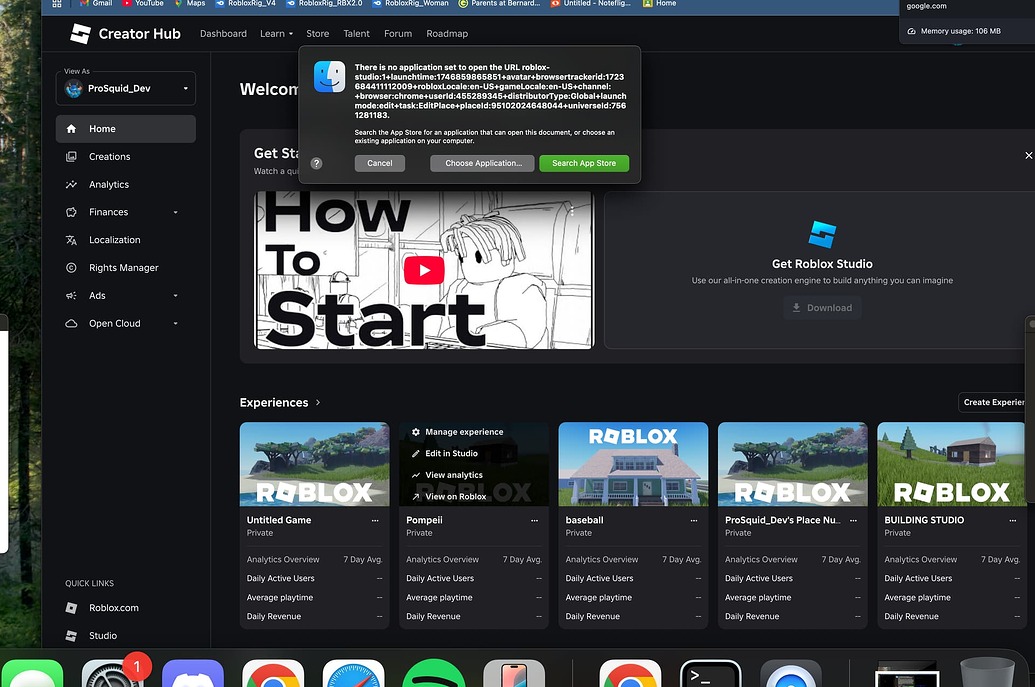
Task: Select the Localization icon
Action: [x=71, y=239]
